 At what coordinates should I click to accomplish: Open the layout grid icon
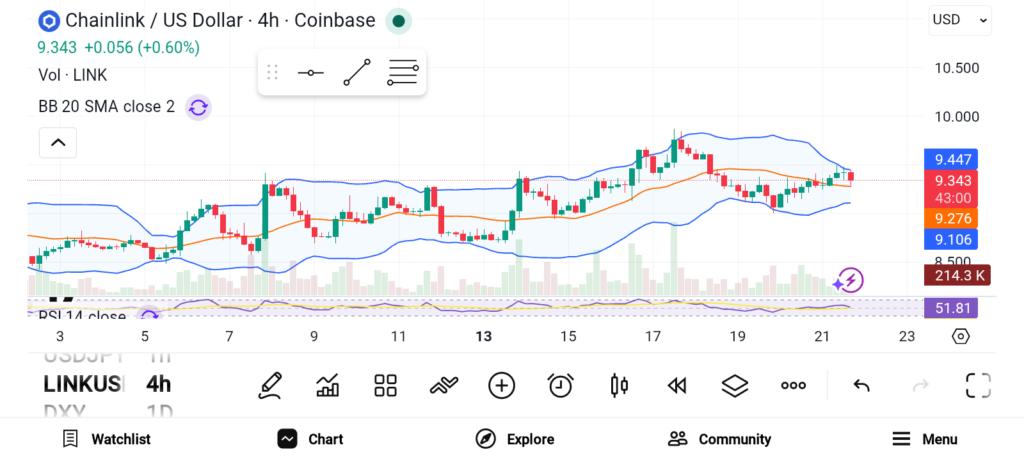(x=385, y=385)
